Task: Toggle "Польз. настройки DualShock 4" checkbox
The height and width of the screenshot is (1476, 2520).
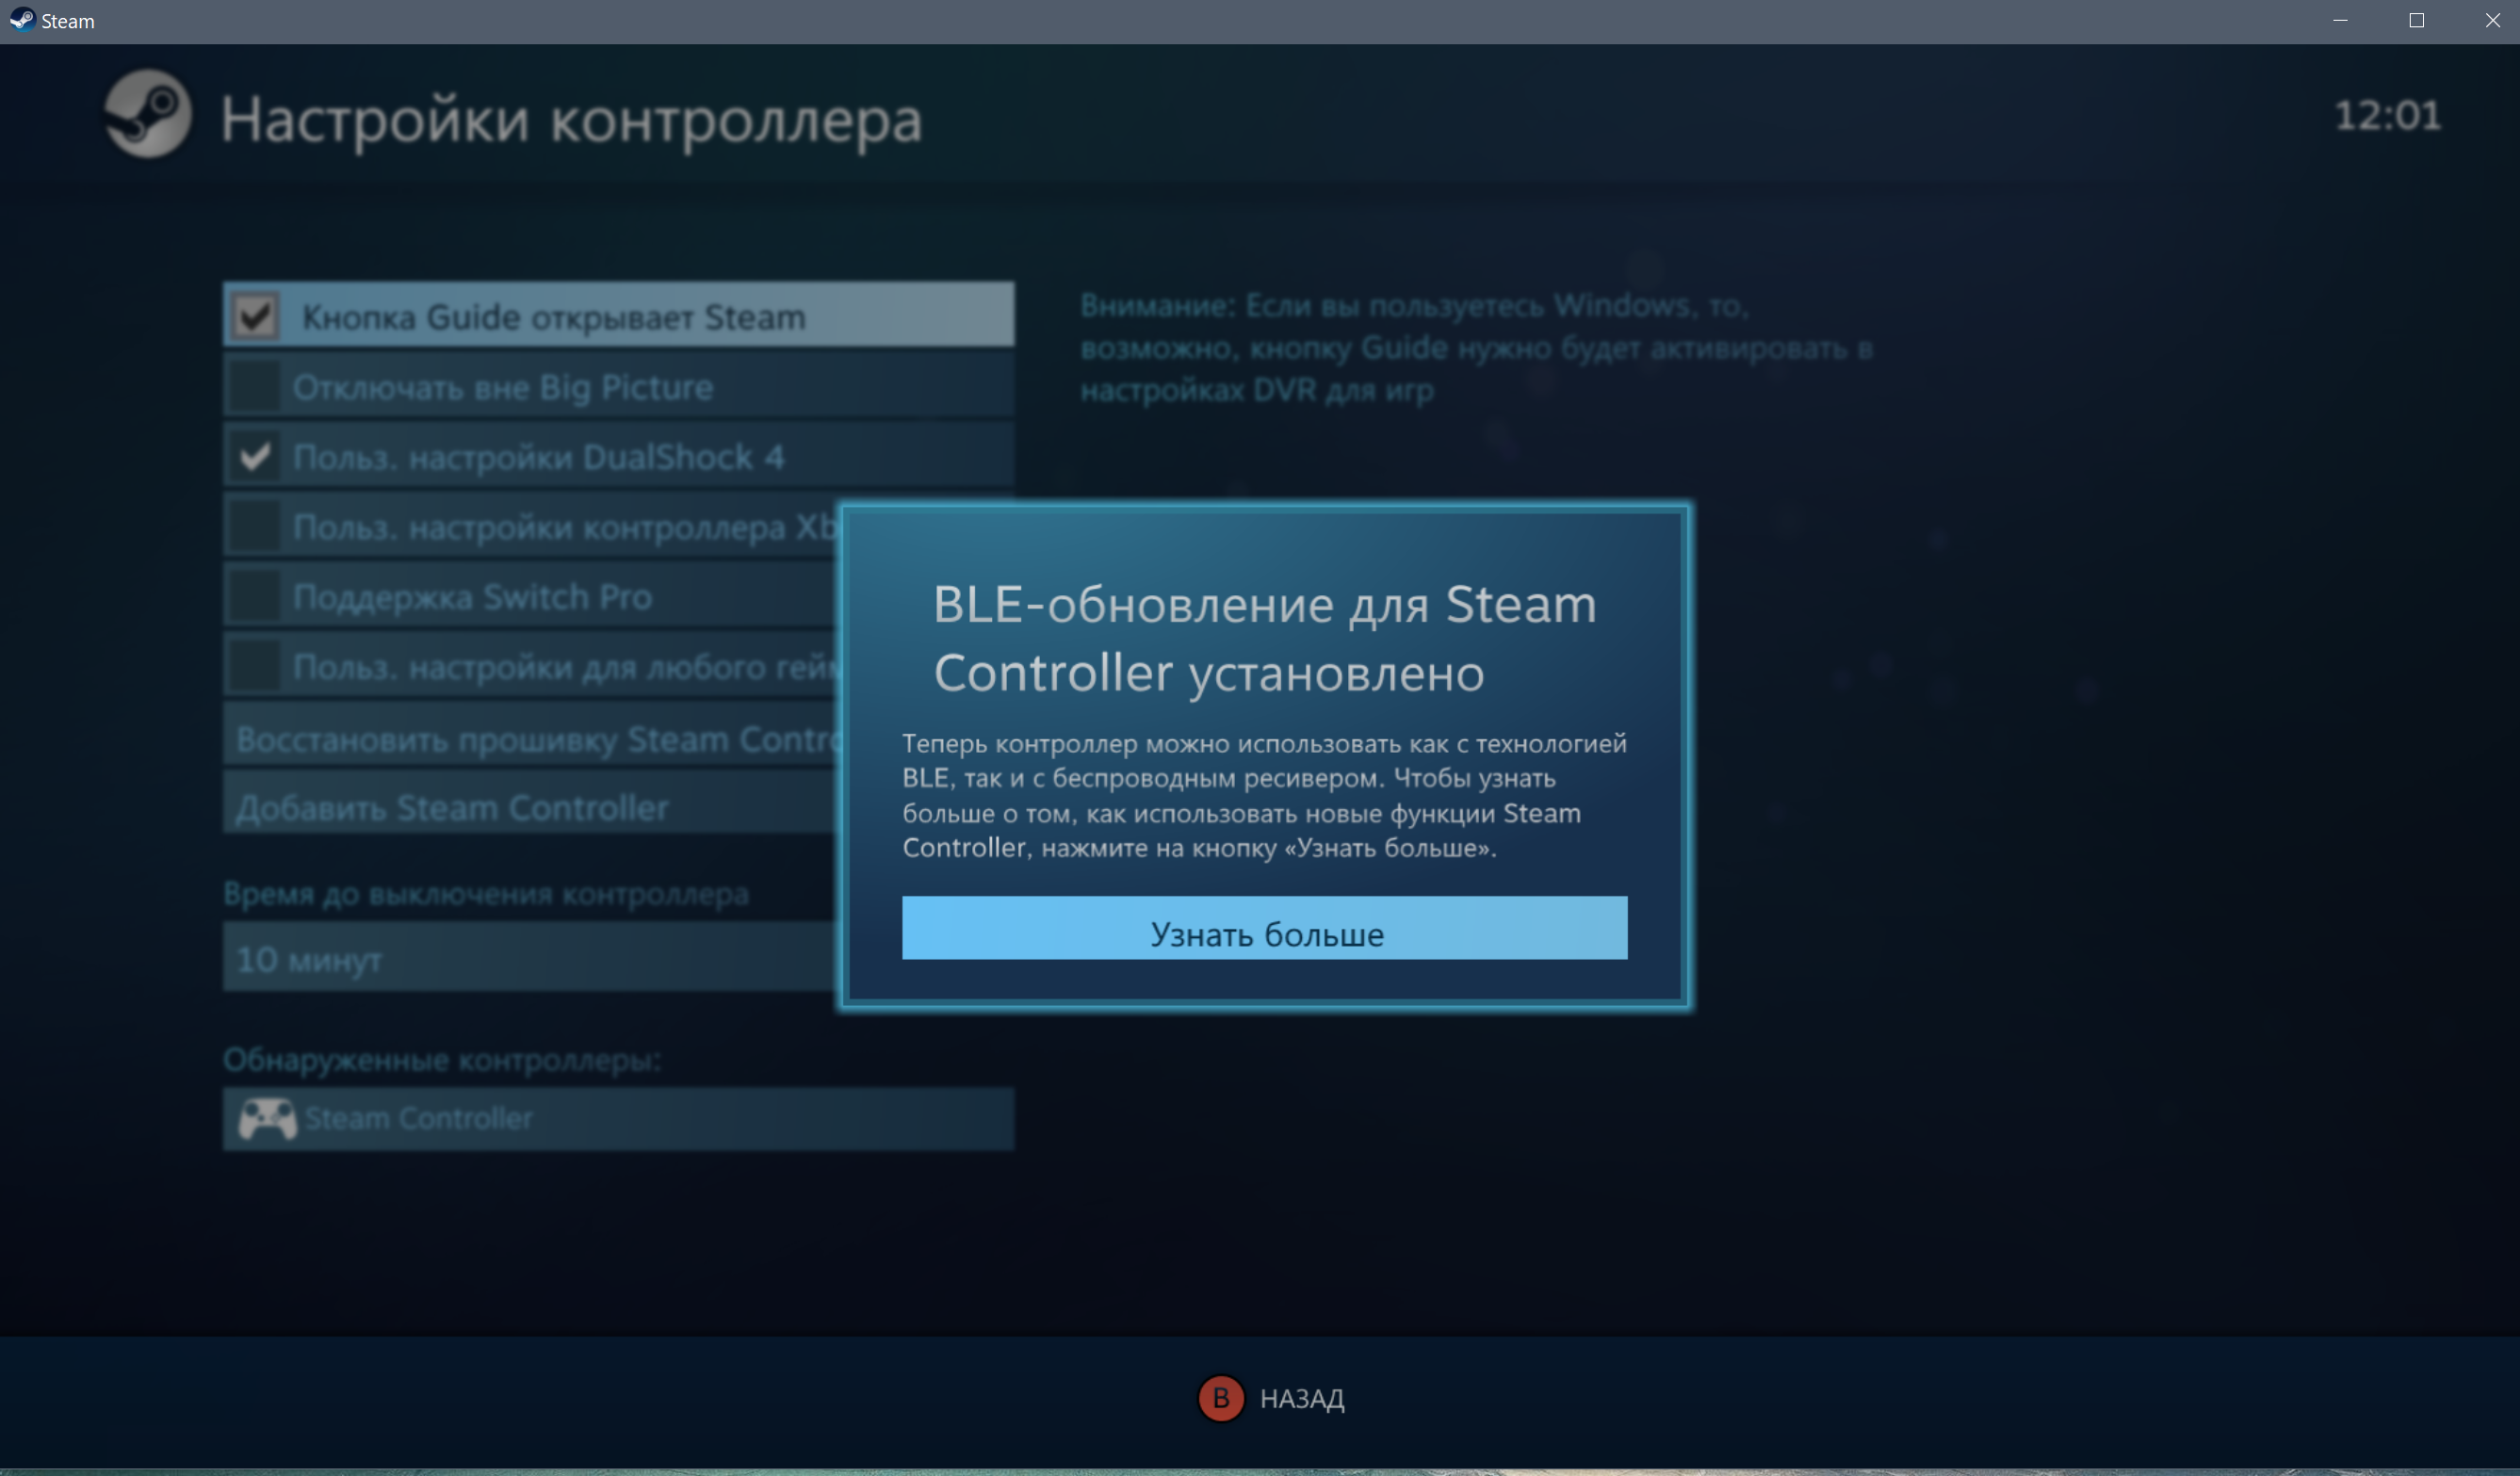Action: [x=255, y=456]
